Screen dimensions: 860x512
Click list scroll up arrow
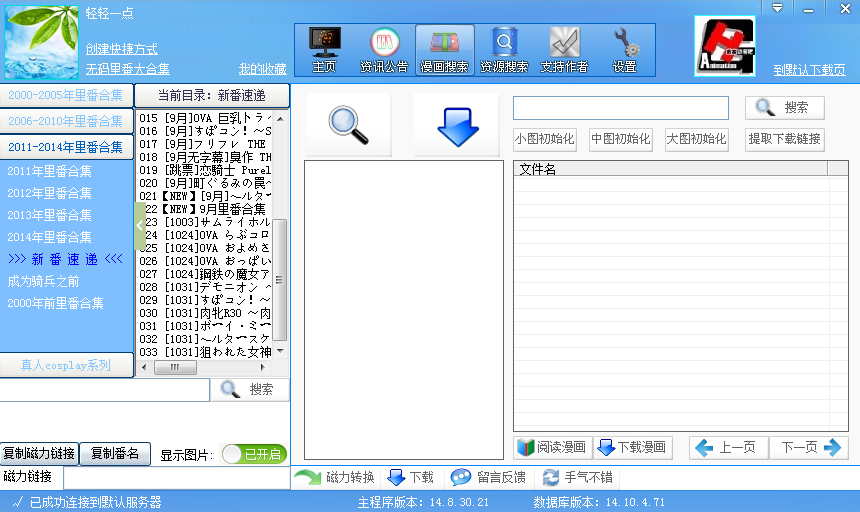point(280,118)
